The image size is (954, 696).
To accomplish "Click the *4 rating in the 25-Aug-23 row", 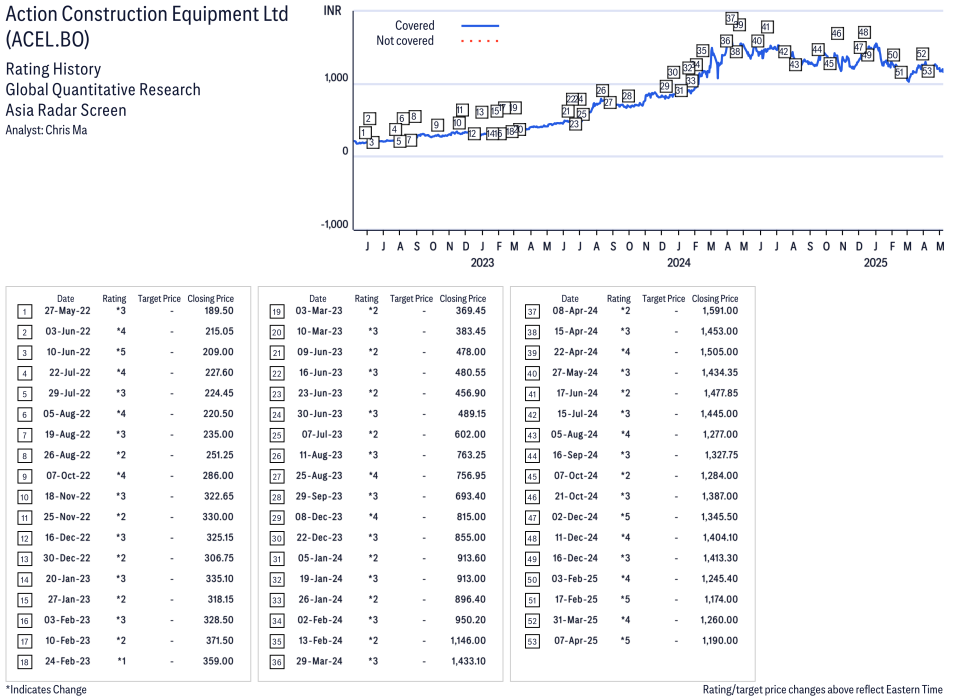I will pos(373,476).
